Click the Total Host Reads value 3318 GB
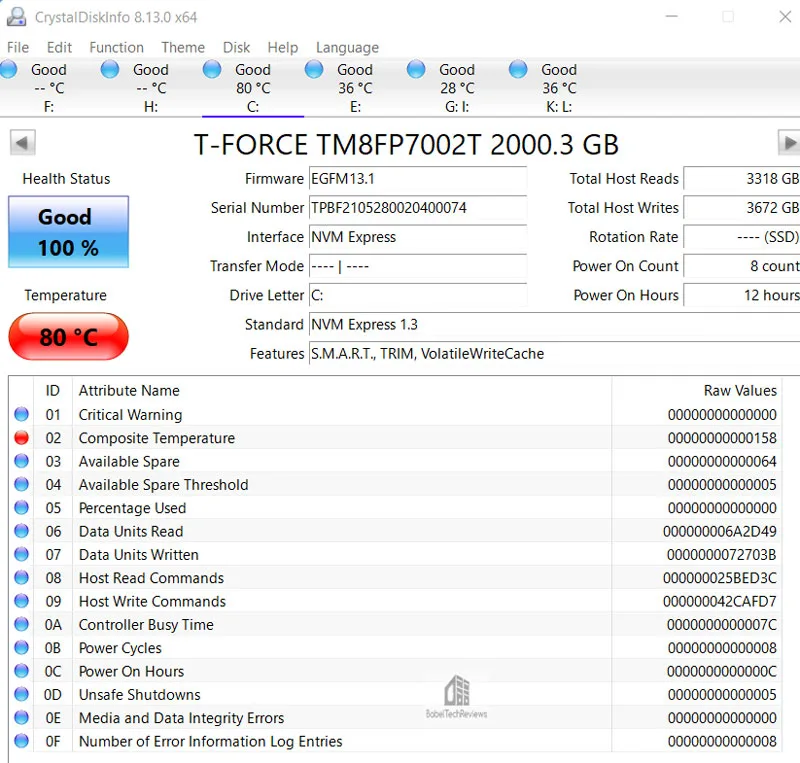Image resolution: width=800 pixels, height=763 pixels. pos(742,179)
